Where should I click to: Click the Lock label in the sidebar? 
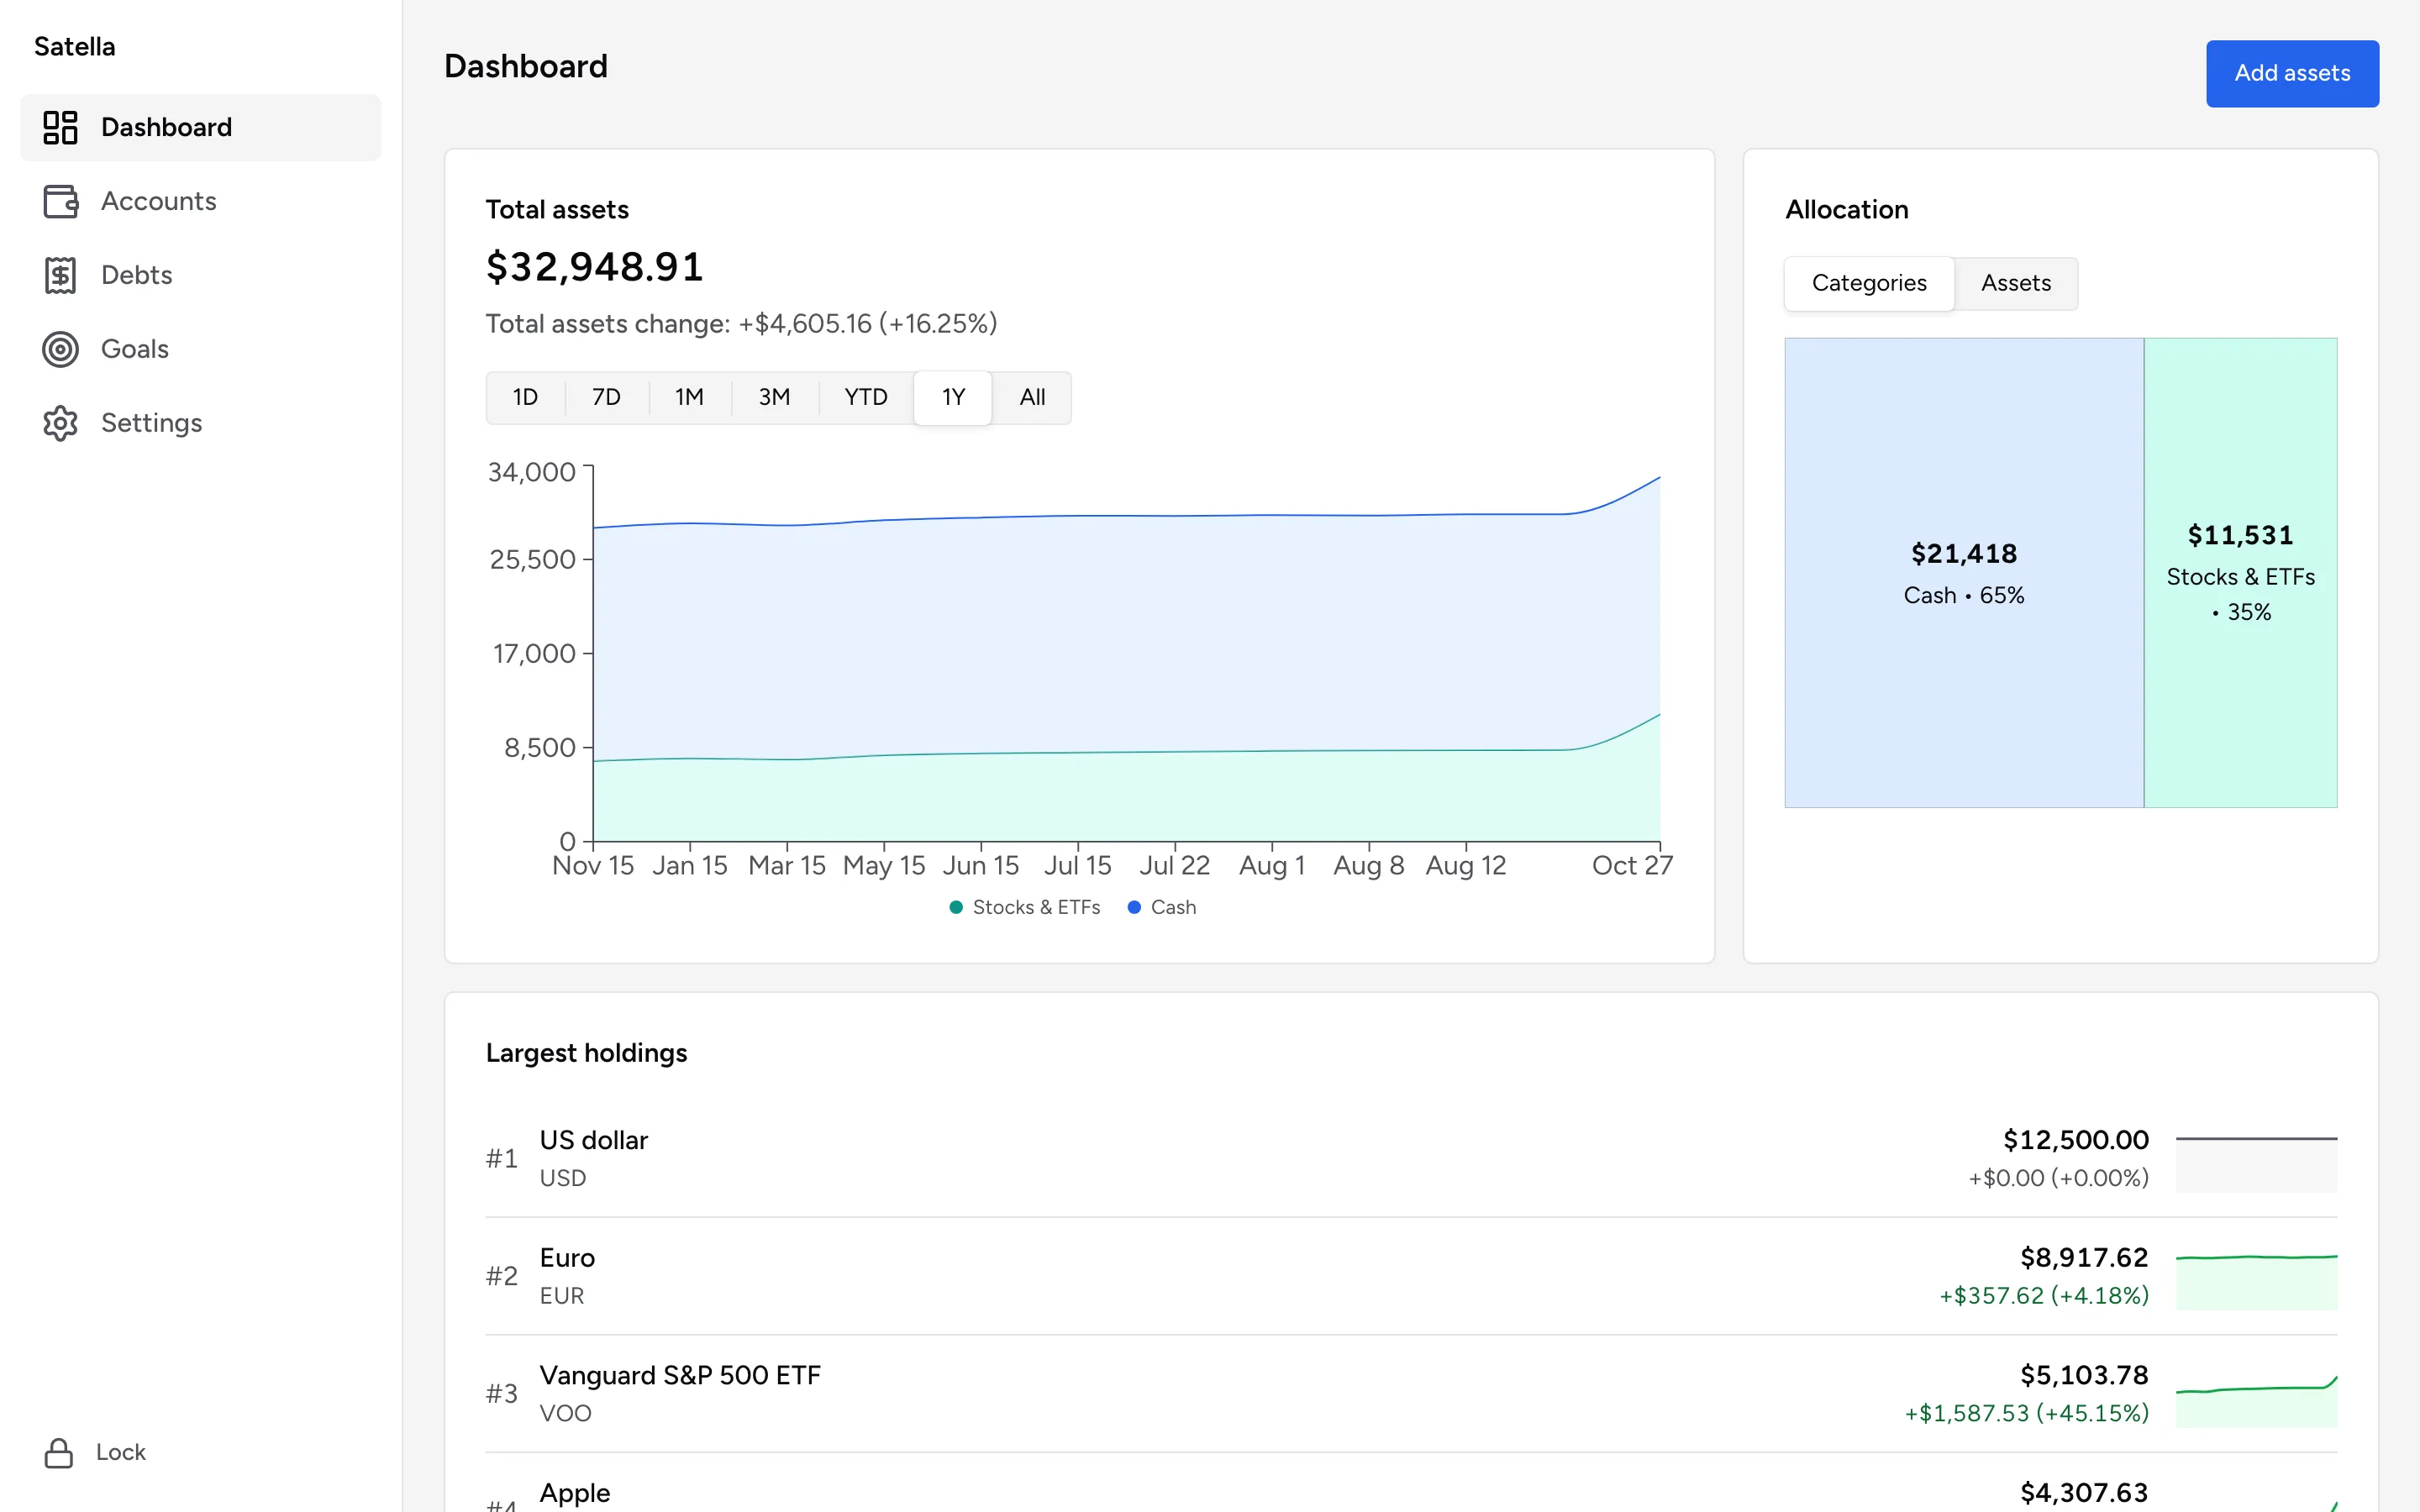click(121, 1453)
